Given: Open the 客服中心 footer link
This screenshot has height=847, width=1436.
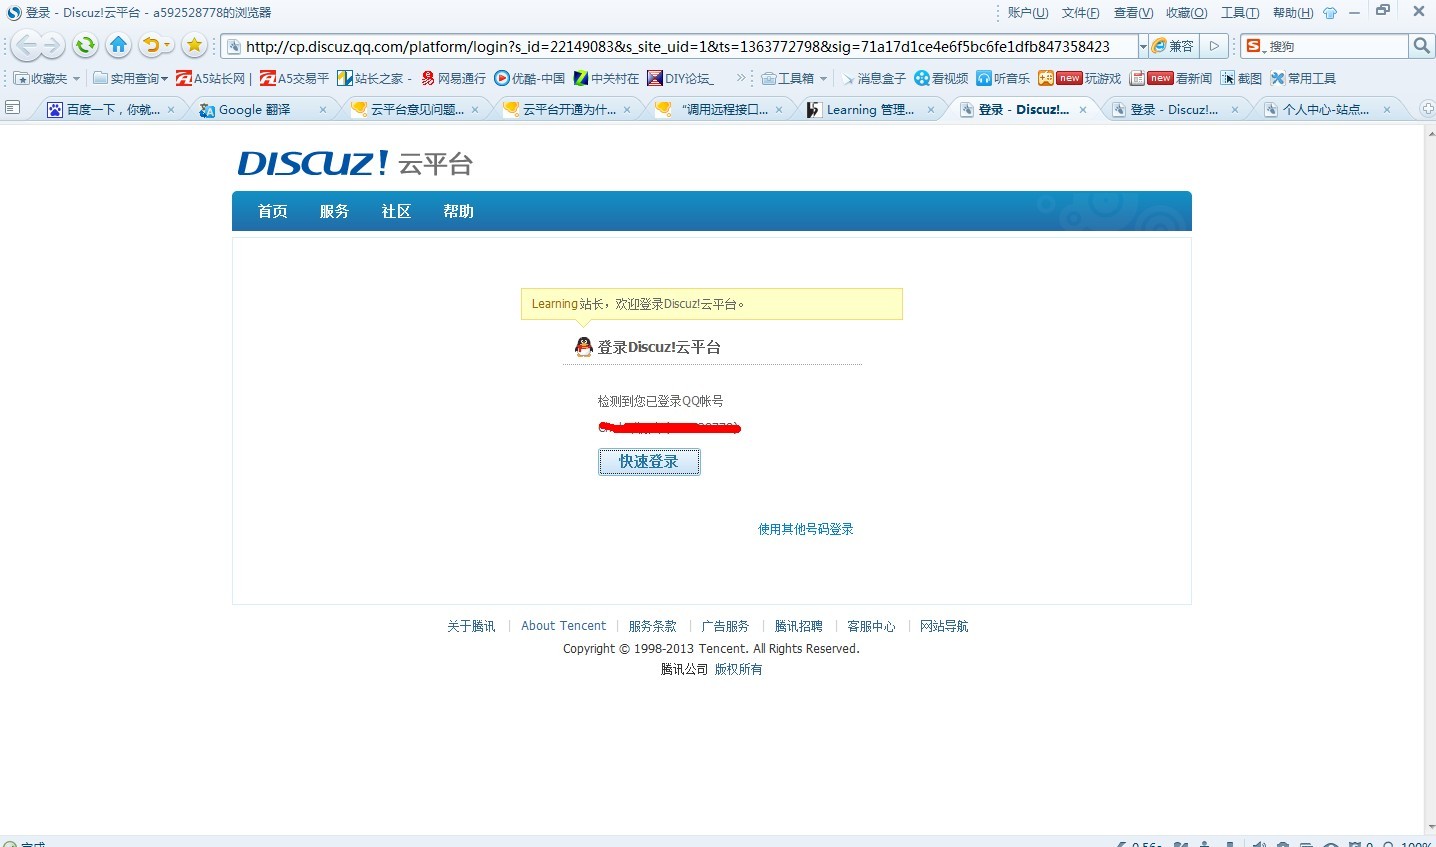Looking at the screenshot, I should tap(871, 626).
